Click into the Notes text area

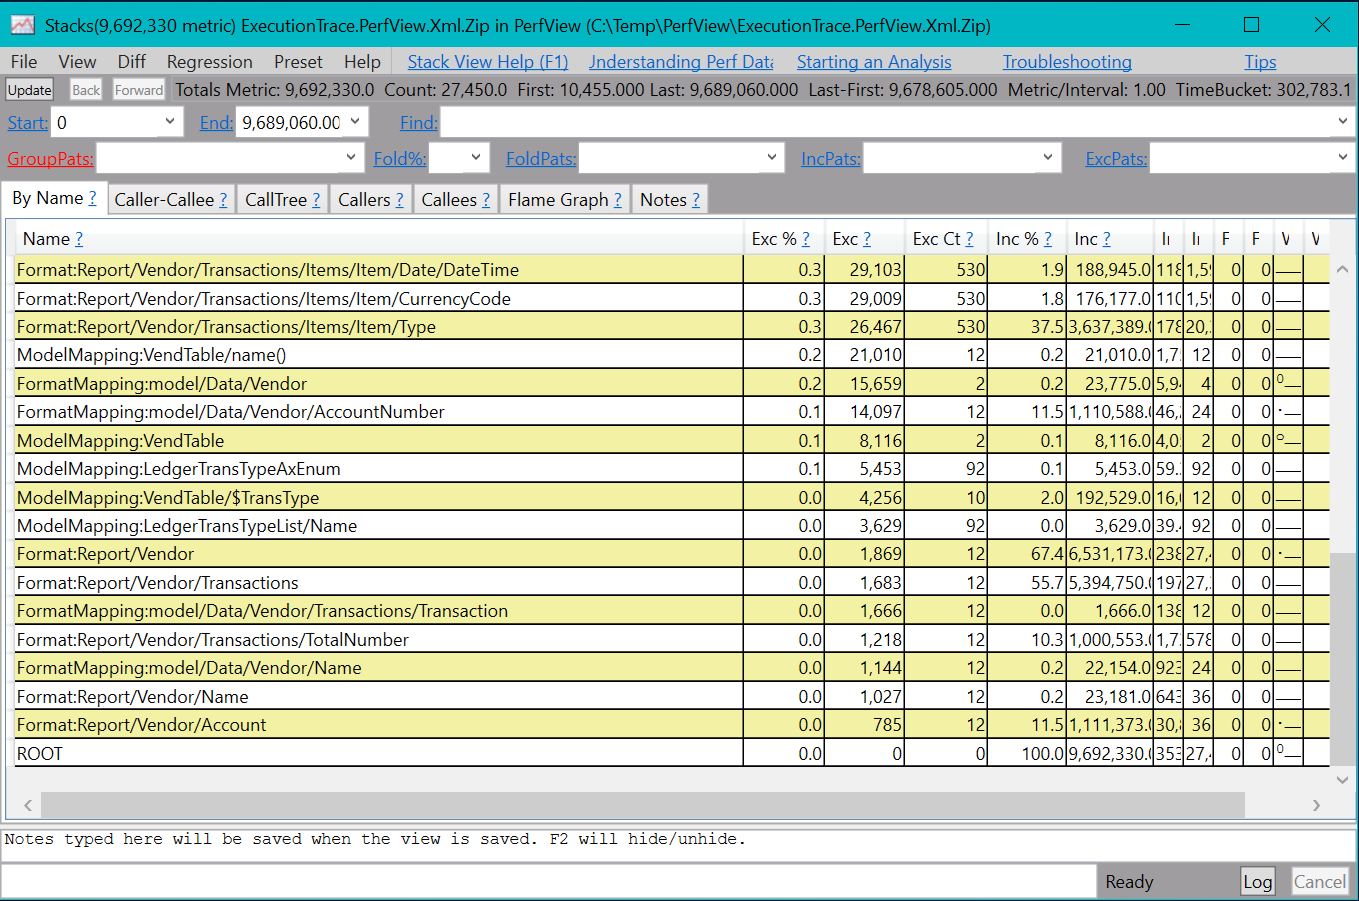click(x=678, y=845)
